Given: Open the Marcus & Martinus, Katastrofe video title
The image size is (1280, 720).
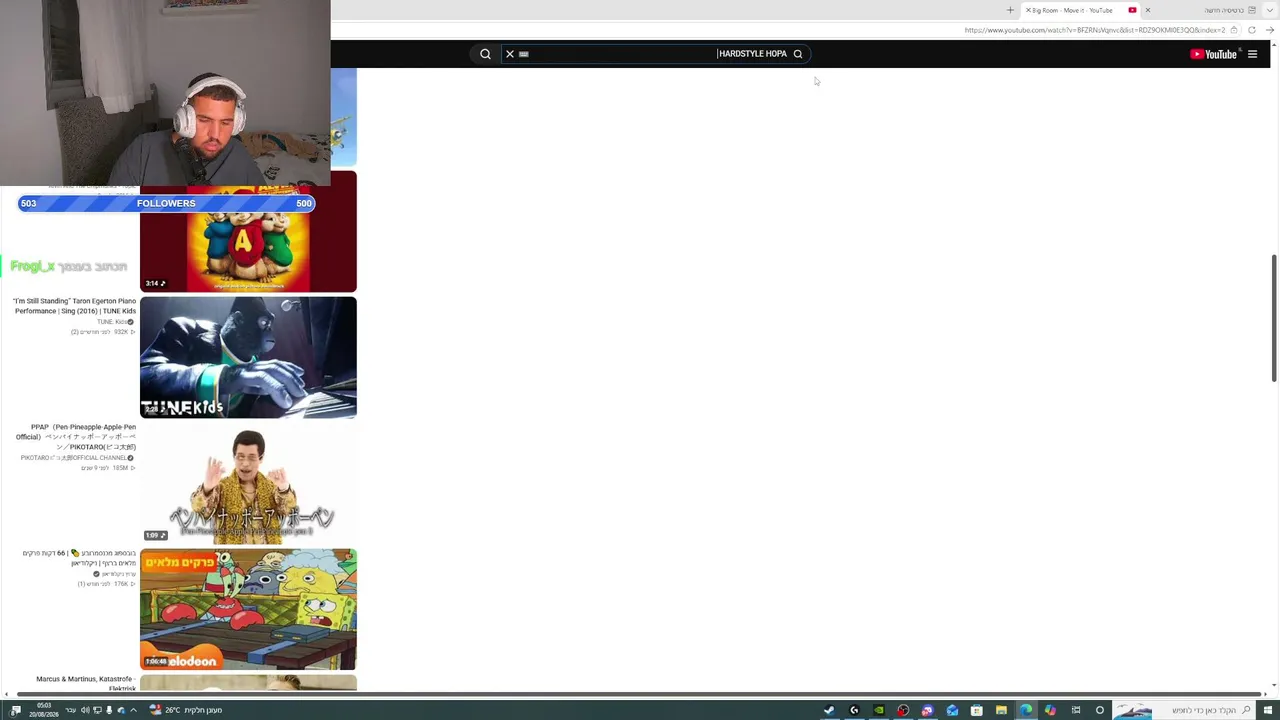Looking at the screenshot, I should point(86,683).
